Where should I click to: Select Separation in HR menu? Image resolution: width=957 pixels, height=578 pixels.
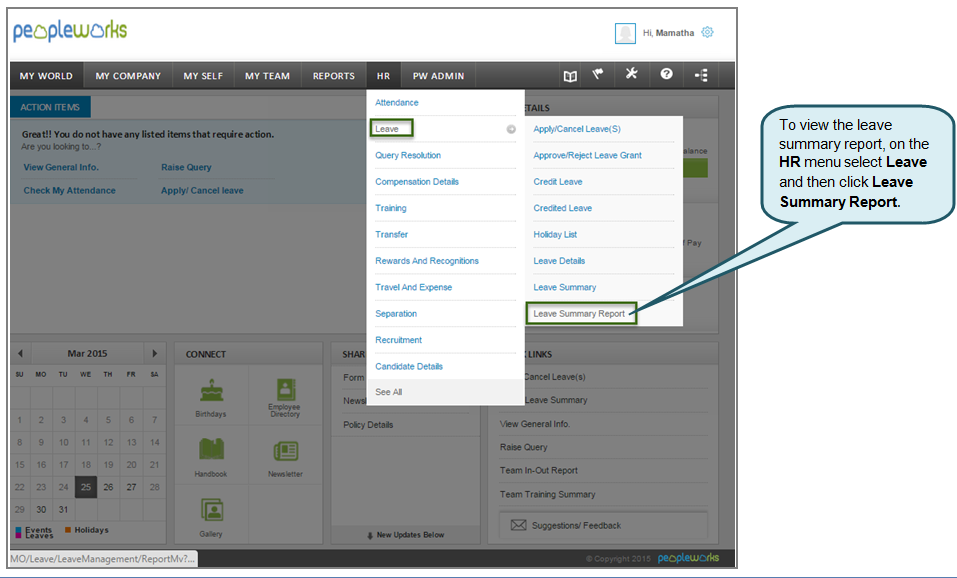click(x=396, y=313)
